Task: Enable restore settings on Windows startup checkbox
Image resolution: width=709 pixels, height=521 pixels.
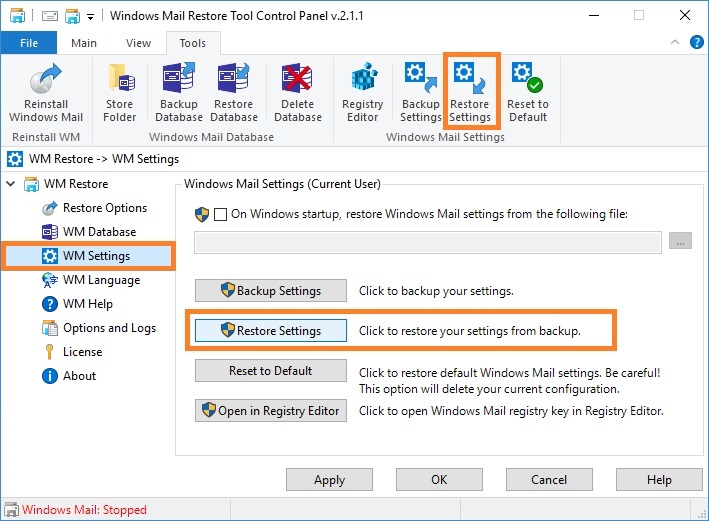Action: (x=220, y=214)
